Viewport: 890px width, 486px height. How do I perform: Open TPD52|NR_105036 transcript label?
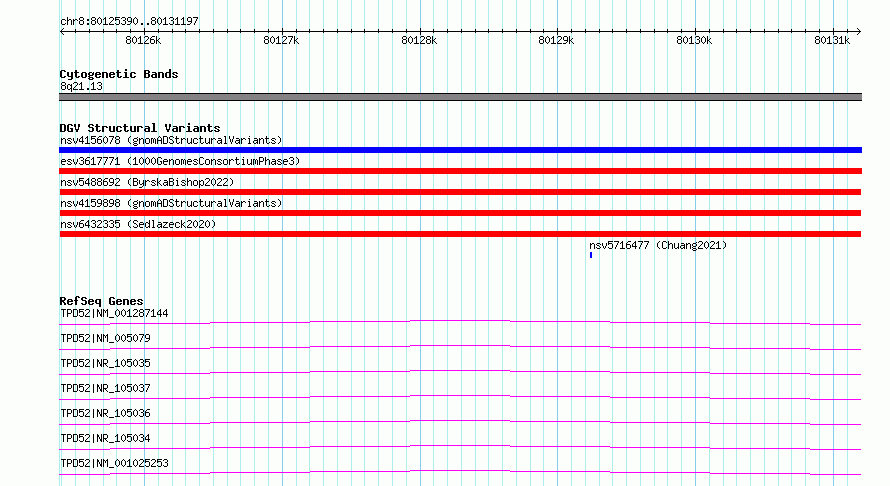click(x=105, y=413)
